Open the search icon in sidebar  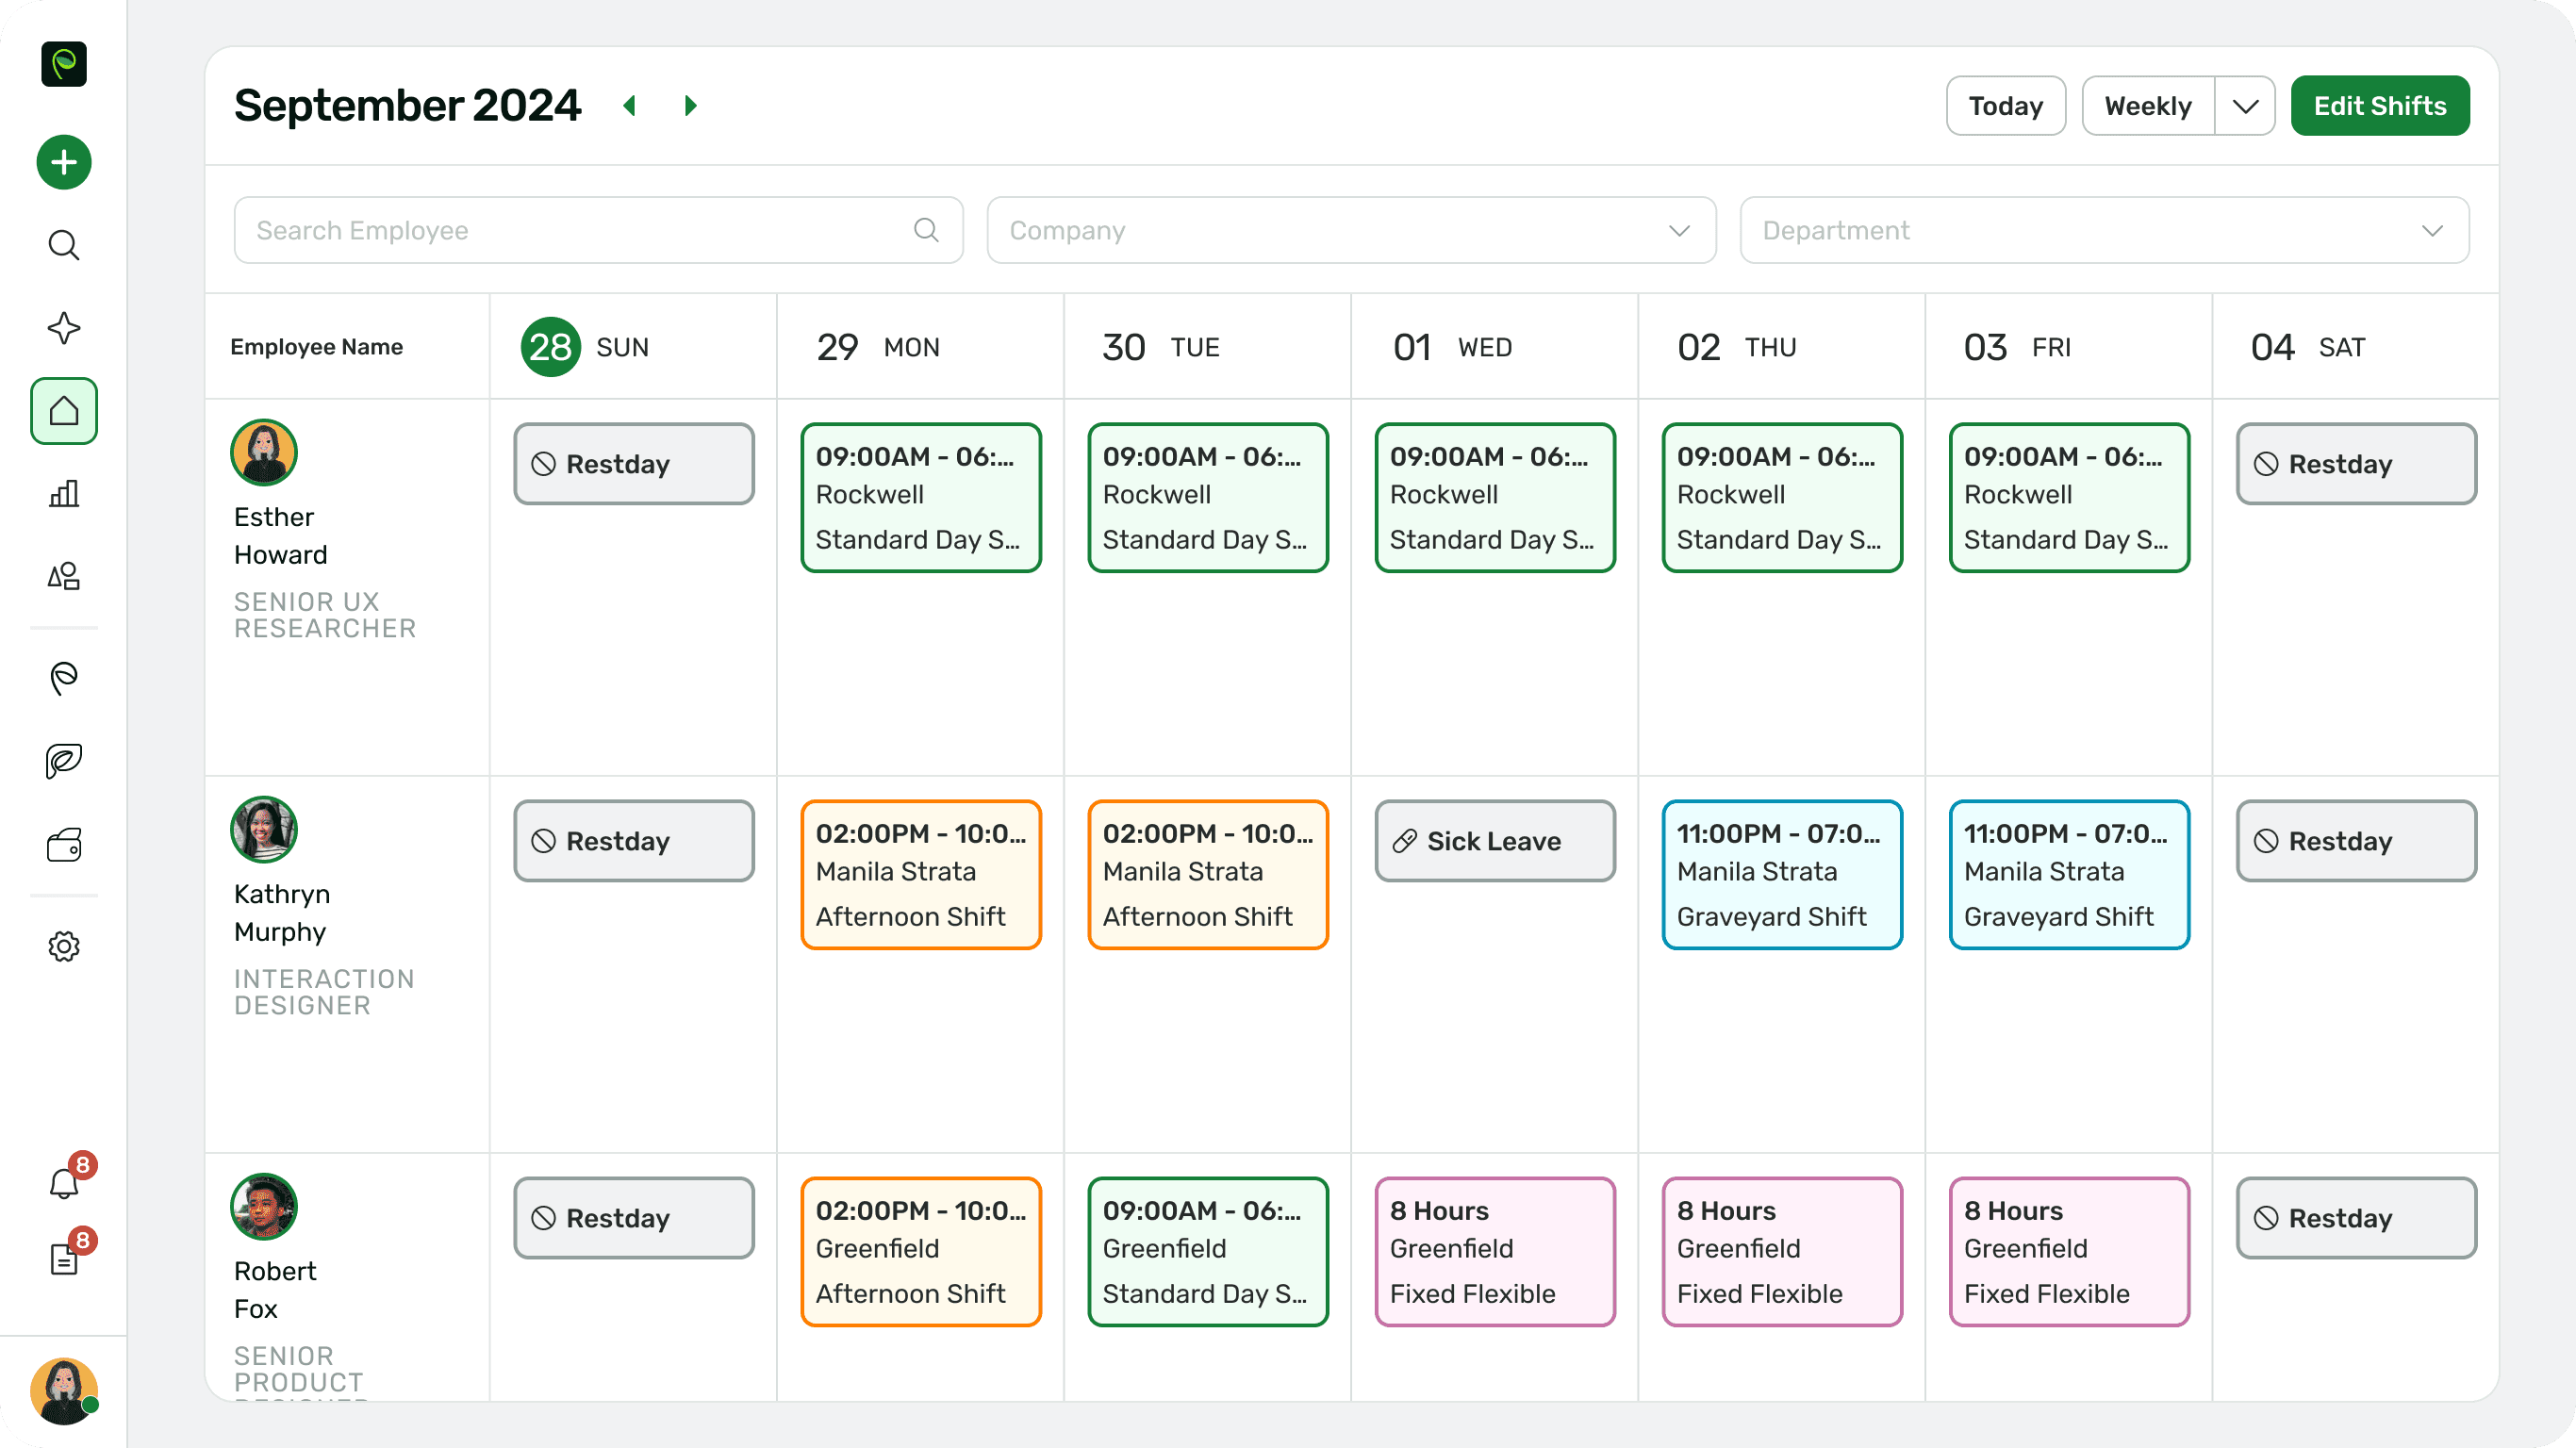coord(64,245)
